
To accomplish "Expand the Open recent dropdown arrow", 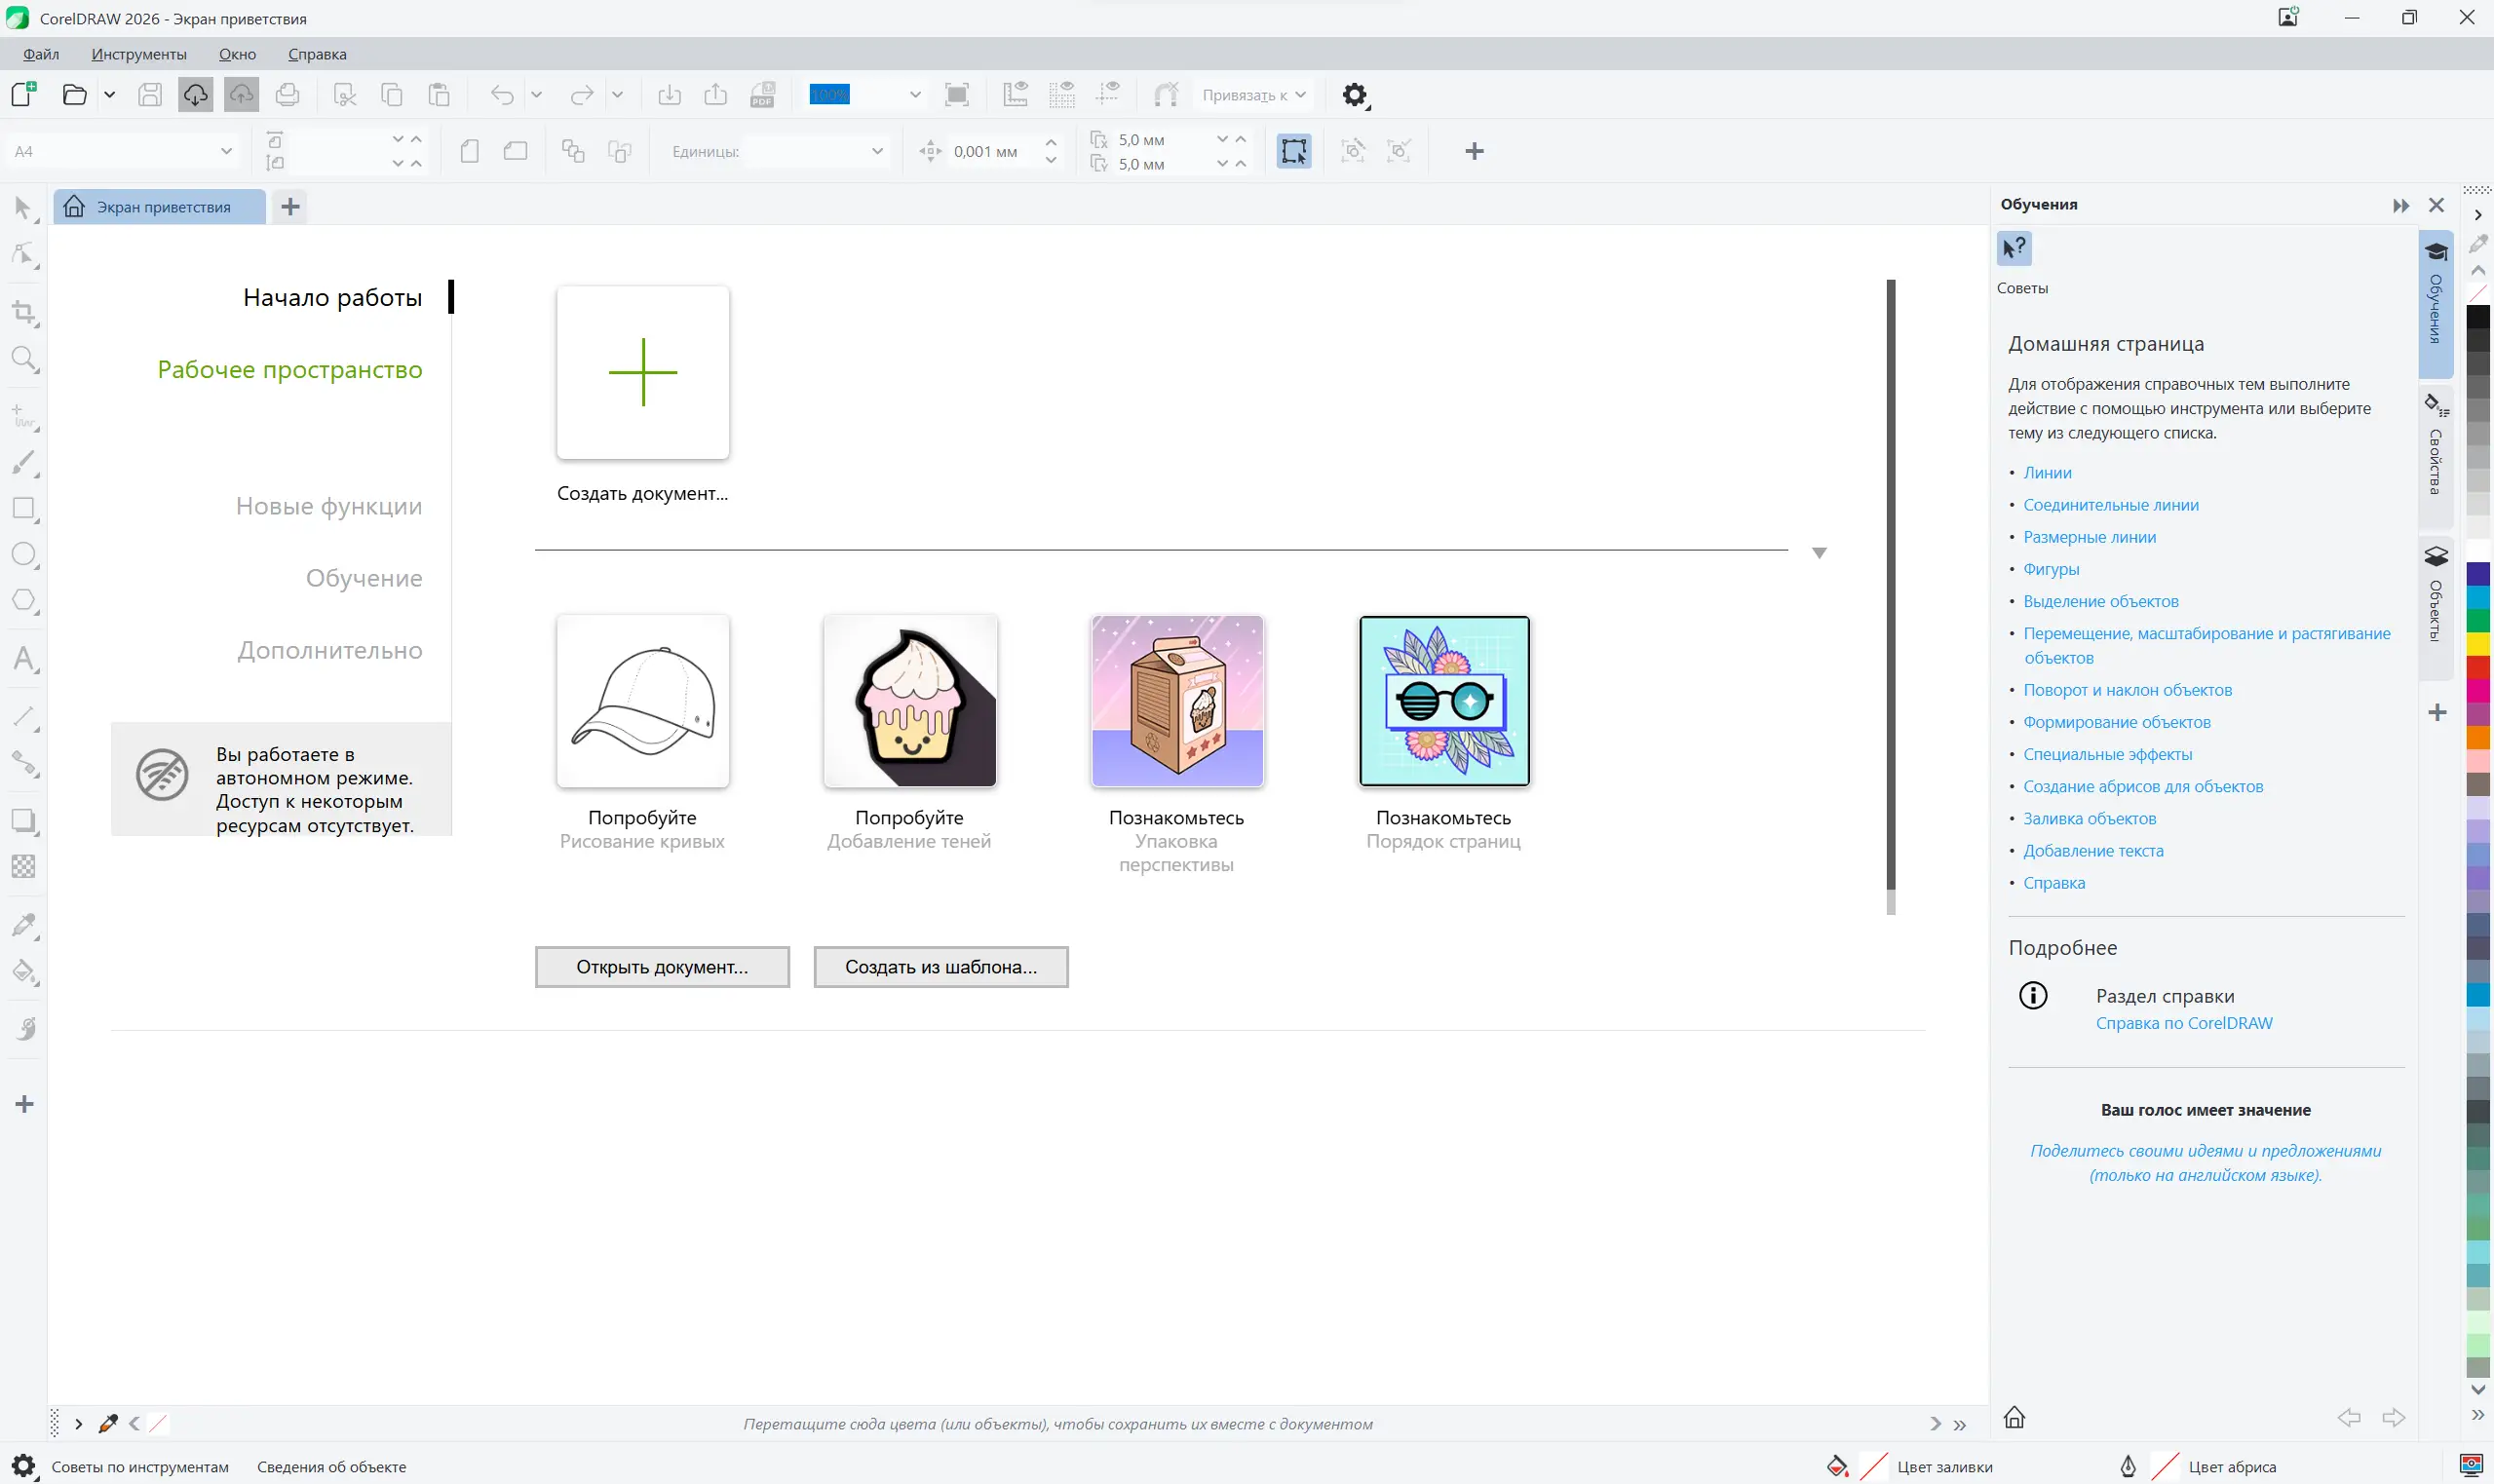I will 110,95.
